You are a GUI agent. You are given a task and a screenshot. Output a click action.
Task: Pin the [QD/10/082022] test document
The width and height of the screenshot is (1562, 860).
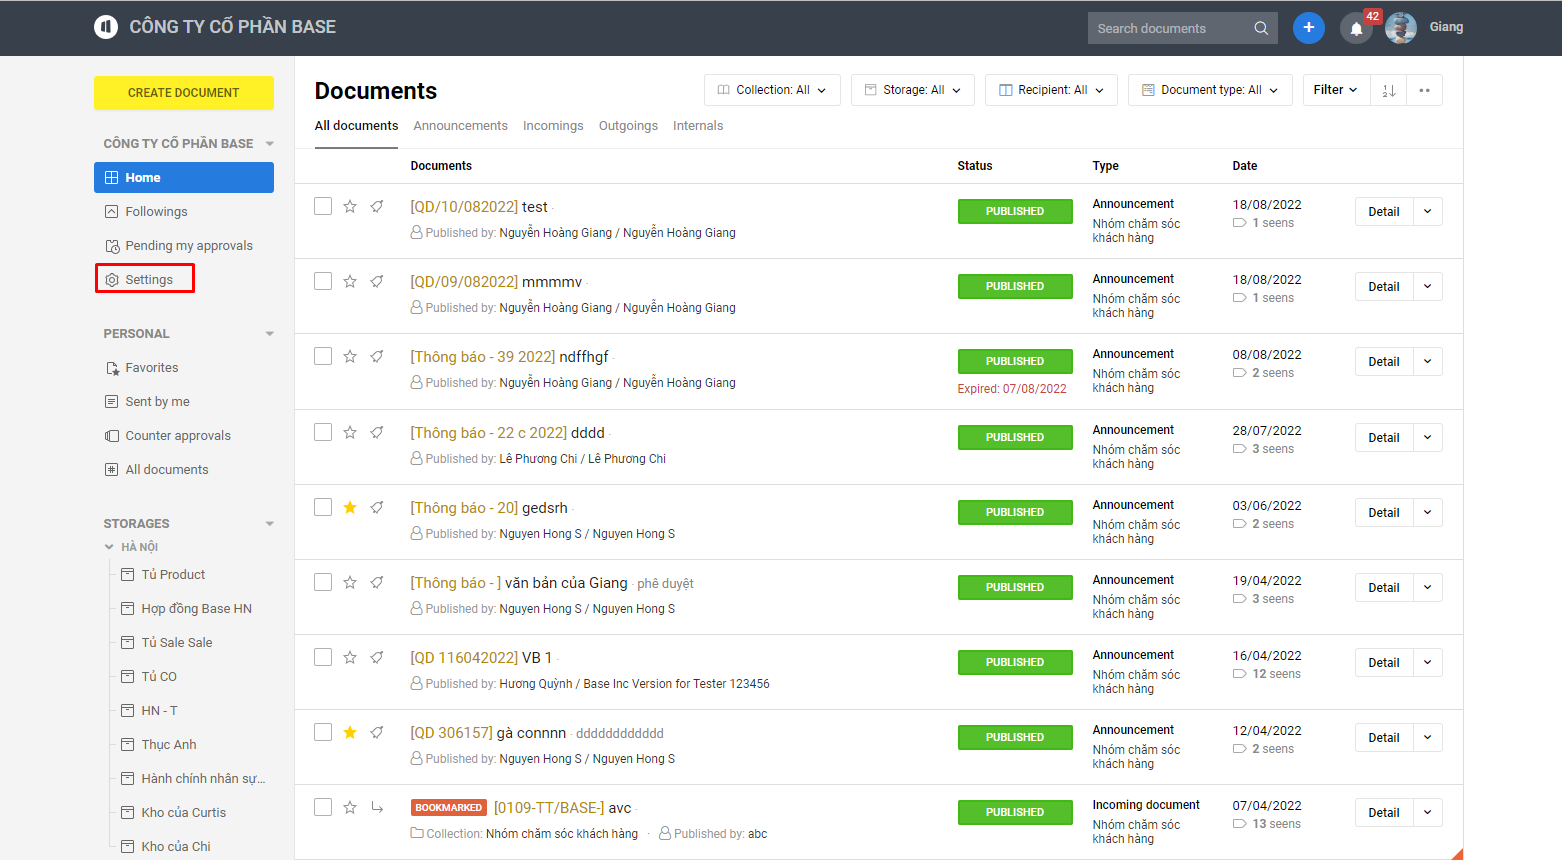pos(377,206)
